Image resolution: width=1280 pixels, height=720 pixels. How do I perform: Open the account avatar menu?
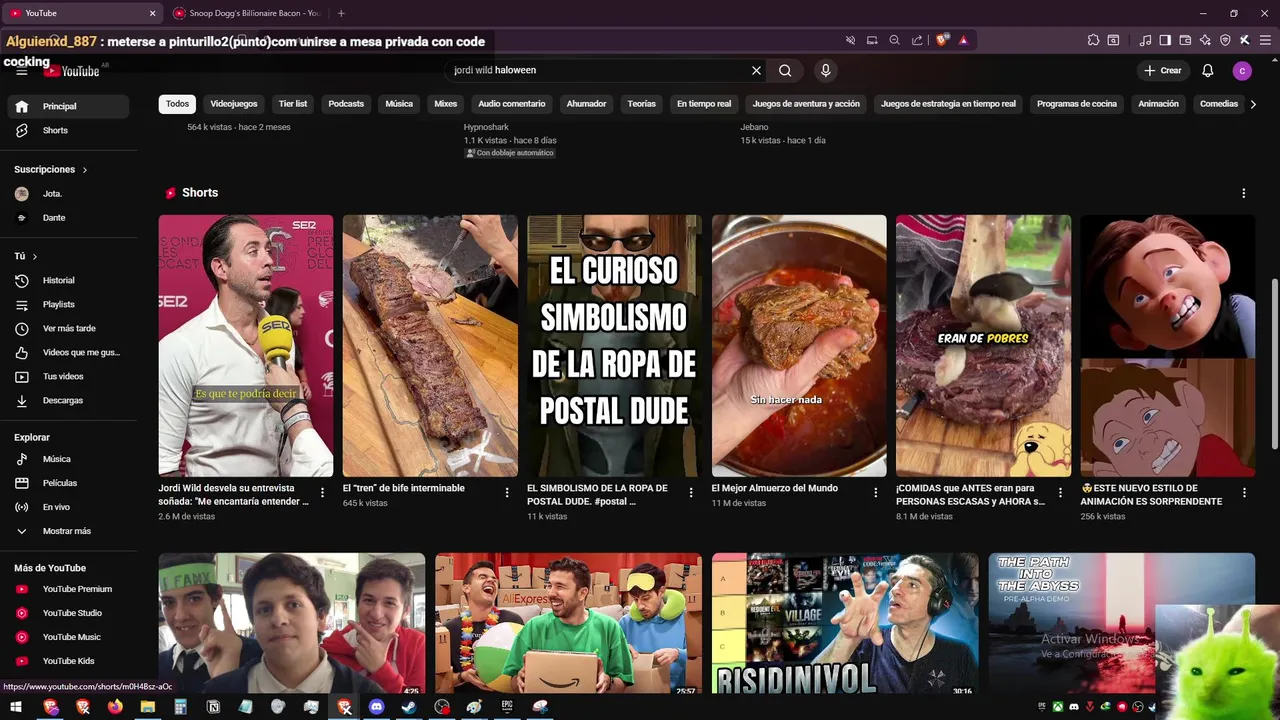coord(1242,70)
